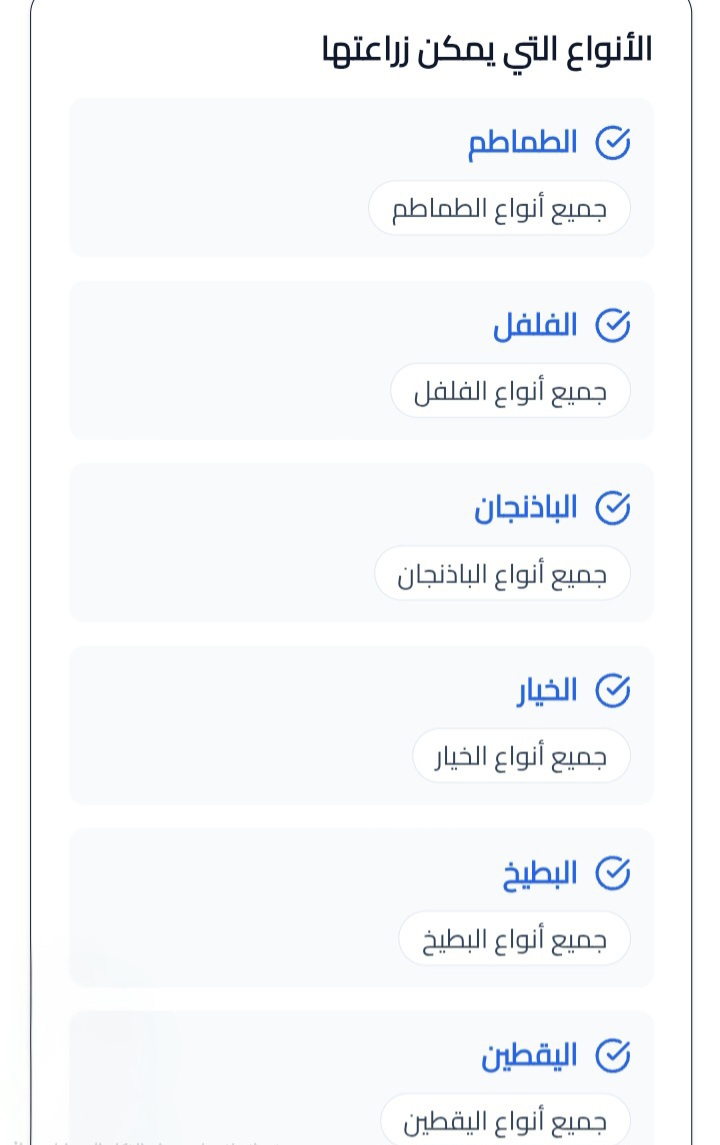Viewport: 720px width, 1145px height.
Task: Select the جميع أنواع الباذنجان chip
Action: (x=502, y=573)
